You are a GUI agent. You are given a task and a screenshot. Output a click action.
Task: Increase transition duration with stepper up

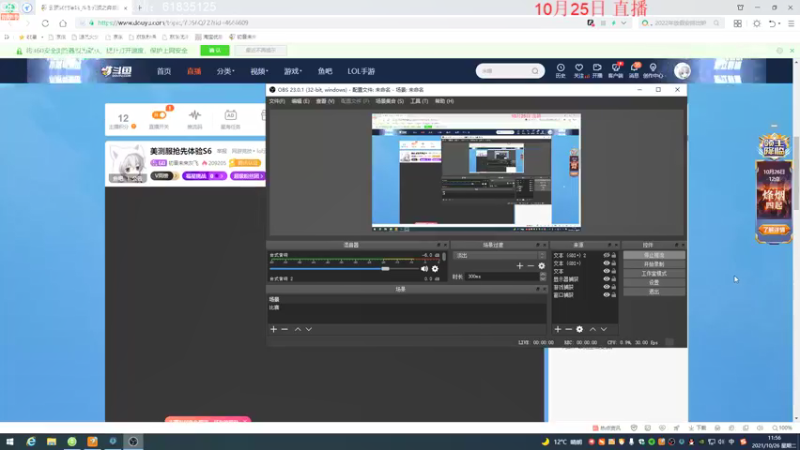click(542, 274)
